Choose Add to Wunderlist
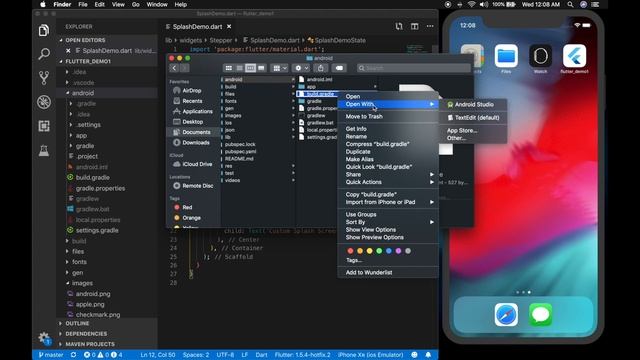This screenshot has width=640, height=360. 369,273
